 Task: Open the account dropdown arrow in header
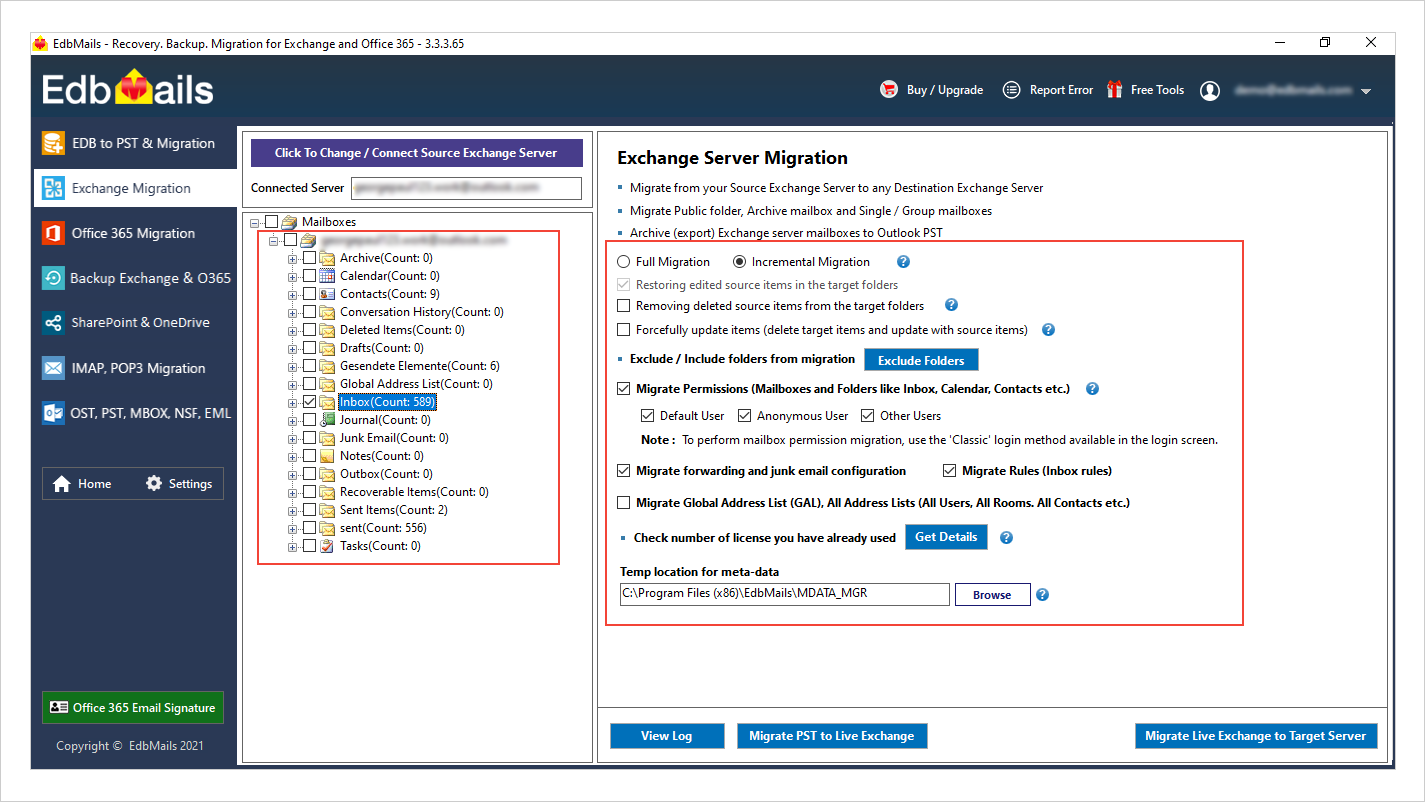point(1365,91)
